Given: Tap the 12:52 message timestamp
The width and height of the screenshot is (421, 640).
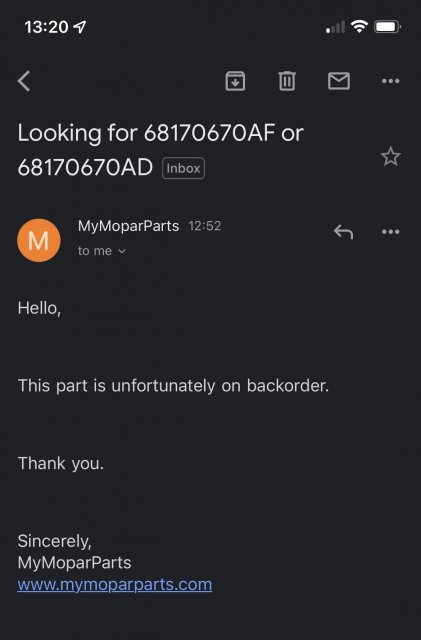Looking at the screenshot, I should (x=205, y=226).
